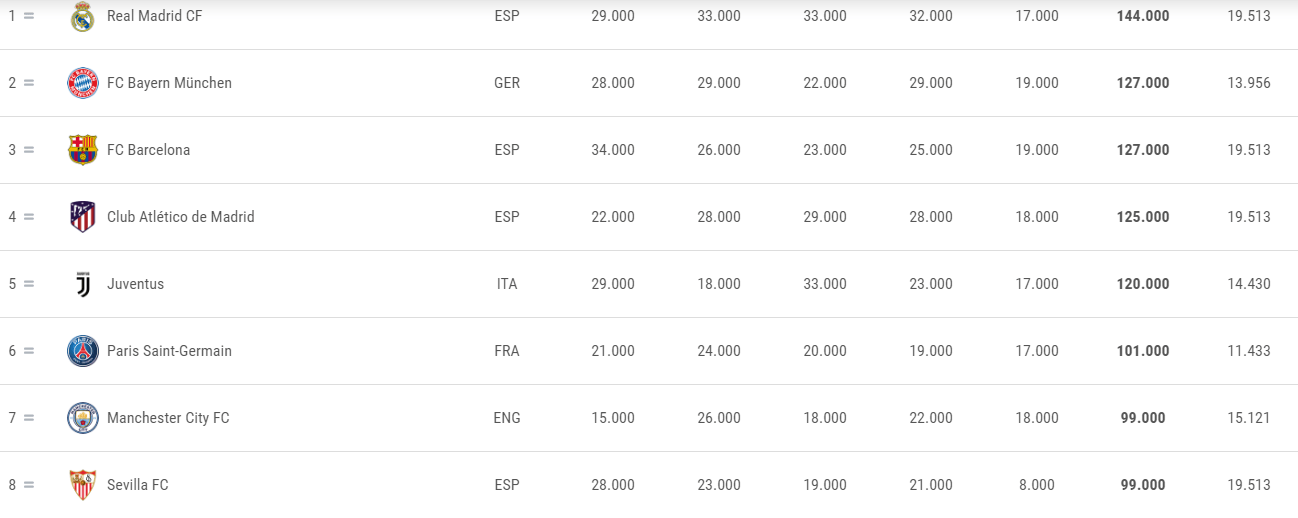This screenshot has width=1298, height=518.
Task: Click the Sevilla FC crest icon
Action: click(x=82, y=485)
